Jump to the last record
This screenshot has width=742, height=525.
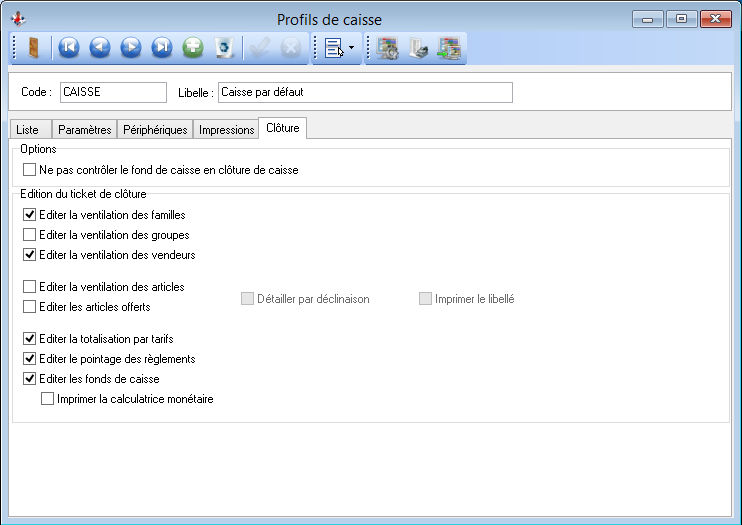click(161, 47)
